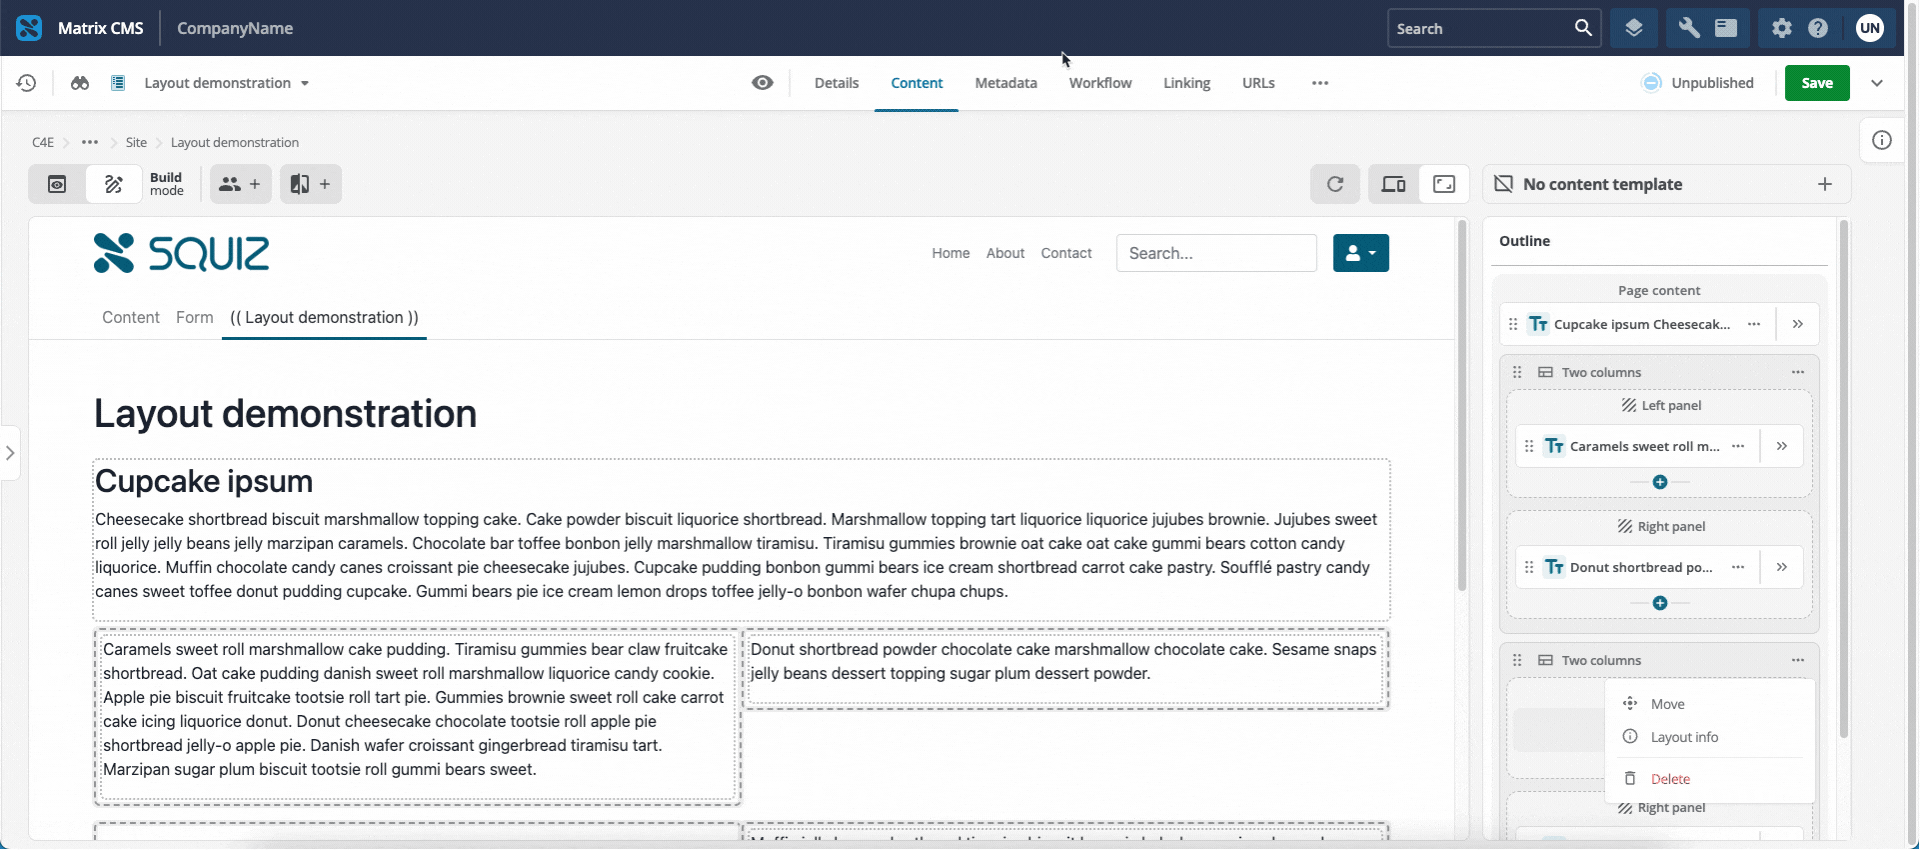1920x850 pixels.
Task: Open options for Cupcake ipsum component
Action: (1754, 324)
